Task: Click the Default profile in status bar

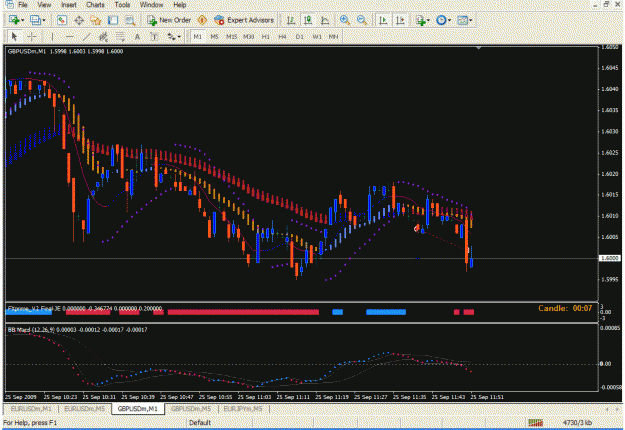Action: pos(200,422)
